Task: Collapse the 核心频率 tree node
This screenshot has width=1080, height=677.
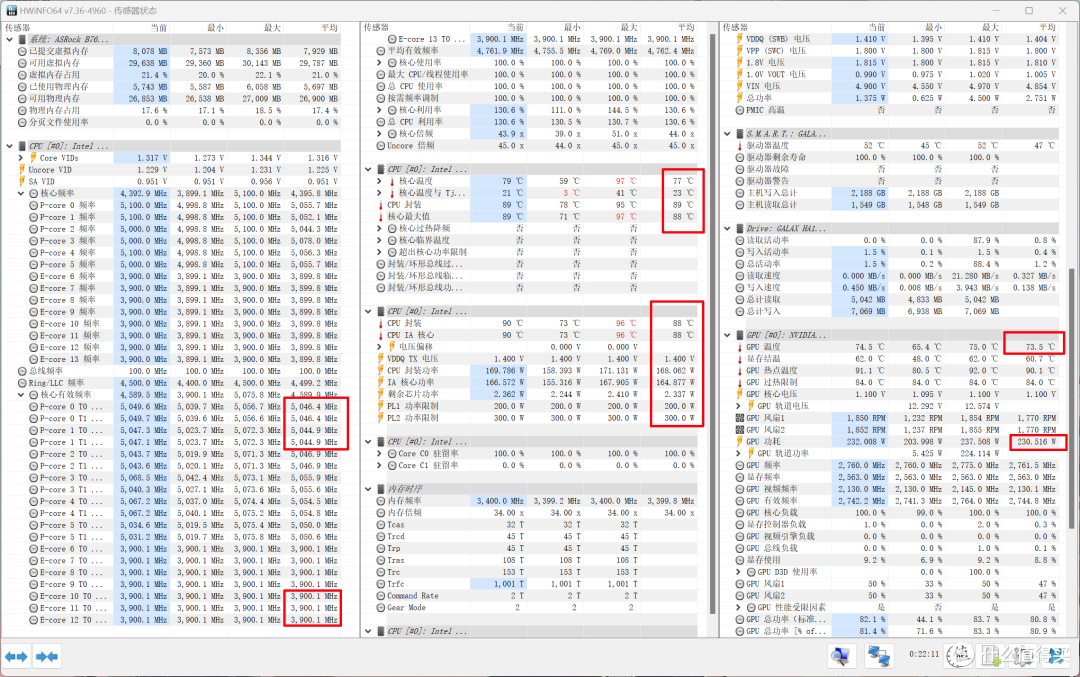Action: click(21, 194)
